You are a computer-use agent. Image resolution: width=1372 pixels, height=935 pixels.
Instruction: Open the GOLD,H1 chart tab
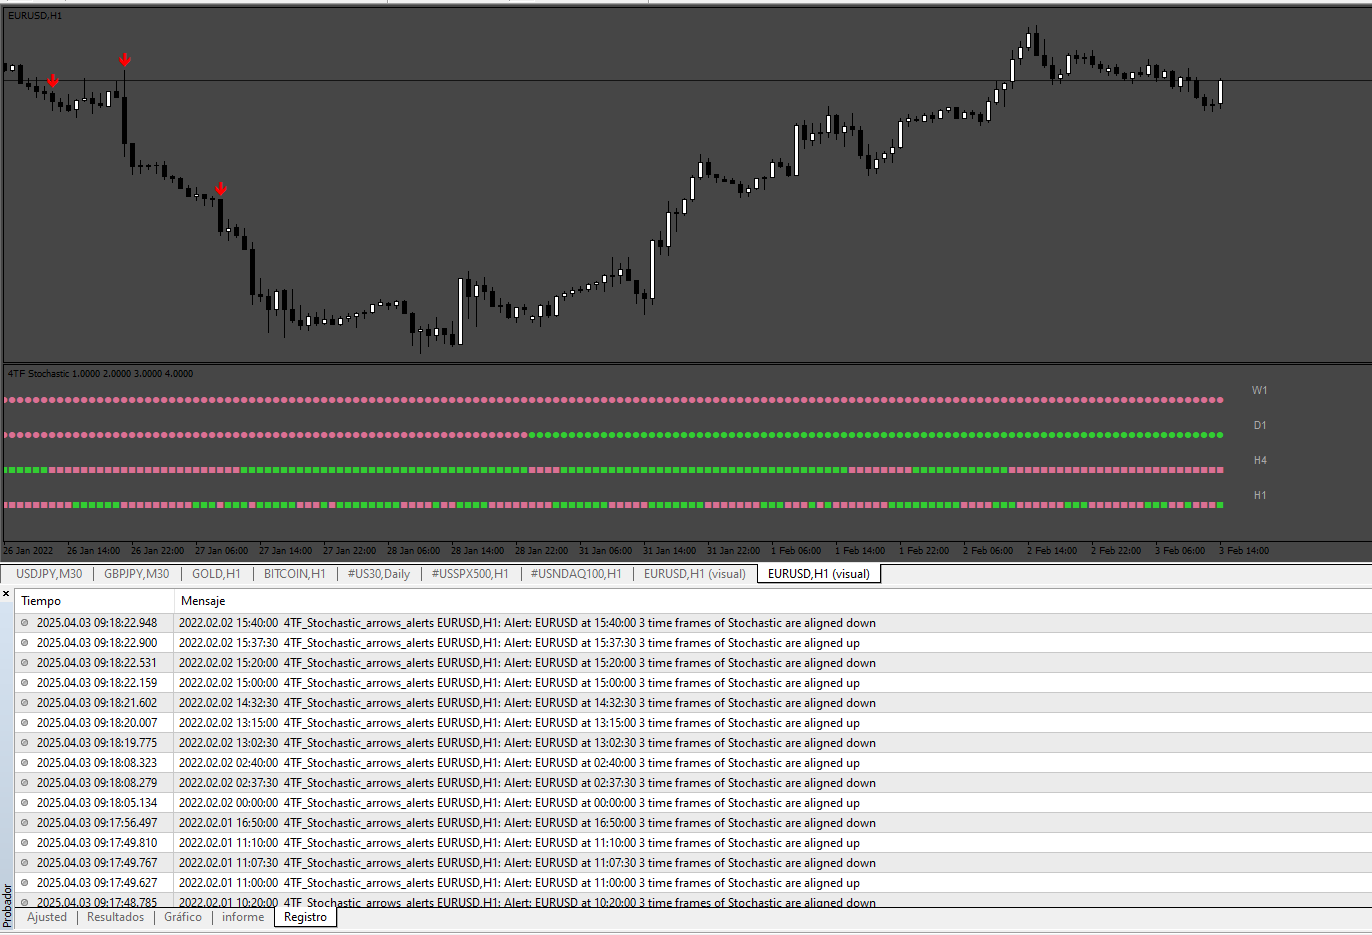(x=216, y=574)
